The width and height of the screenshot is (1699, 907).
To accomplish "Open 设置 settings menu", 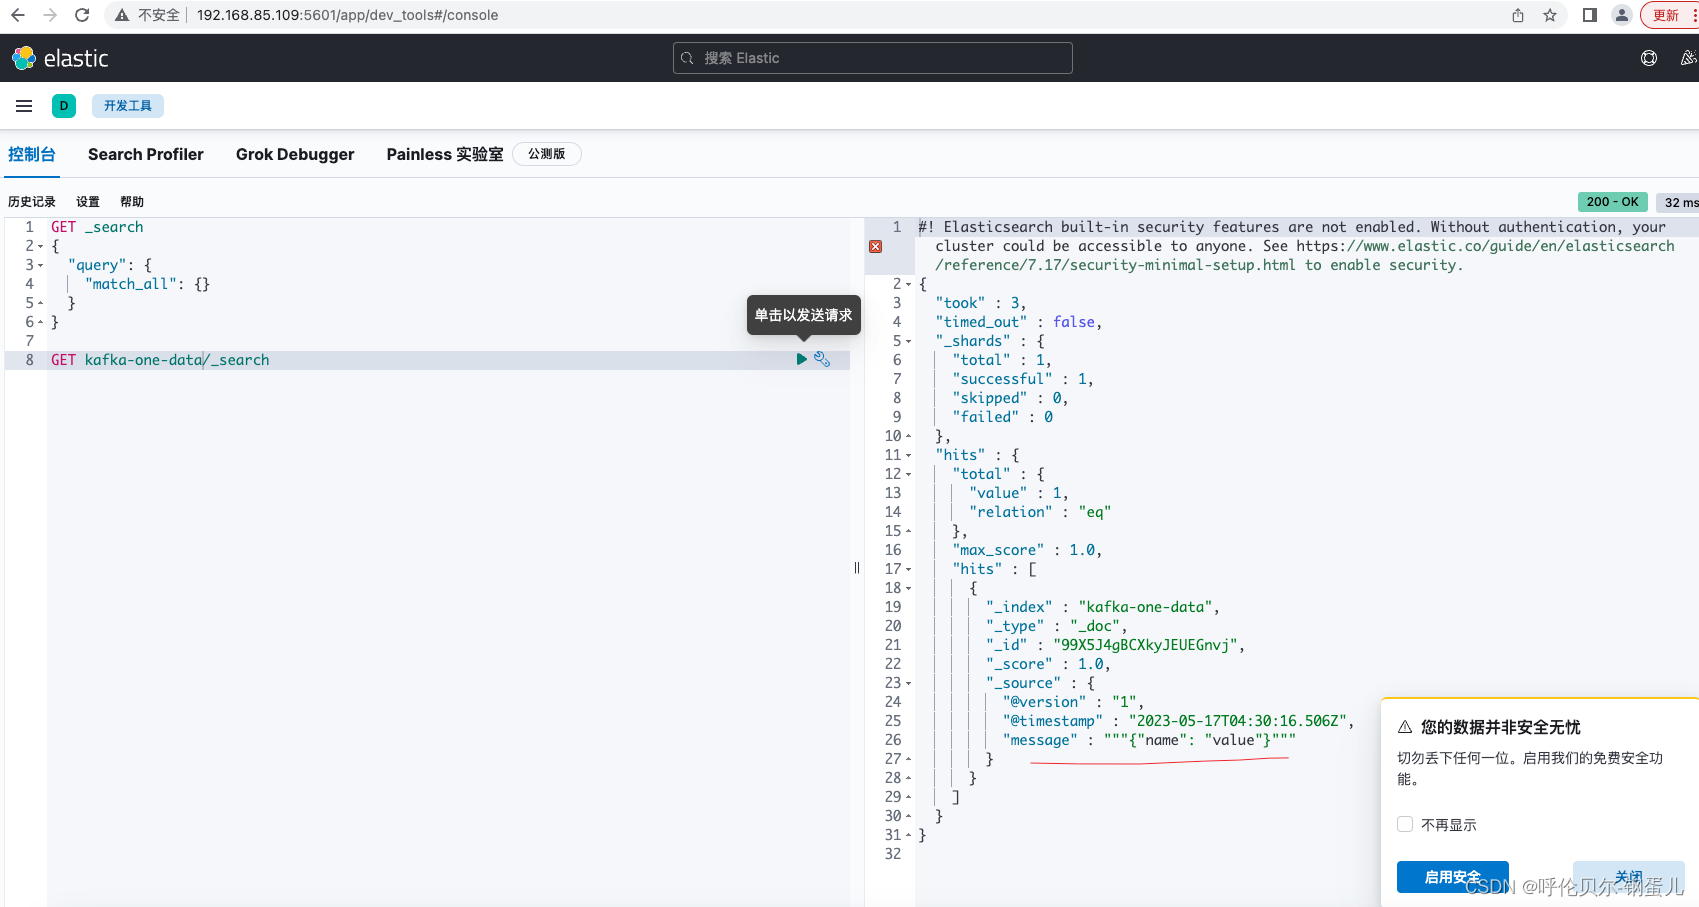I will (x=88, y=202).
